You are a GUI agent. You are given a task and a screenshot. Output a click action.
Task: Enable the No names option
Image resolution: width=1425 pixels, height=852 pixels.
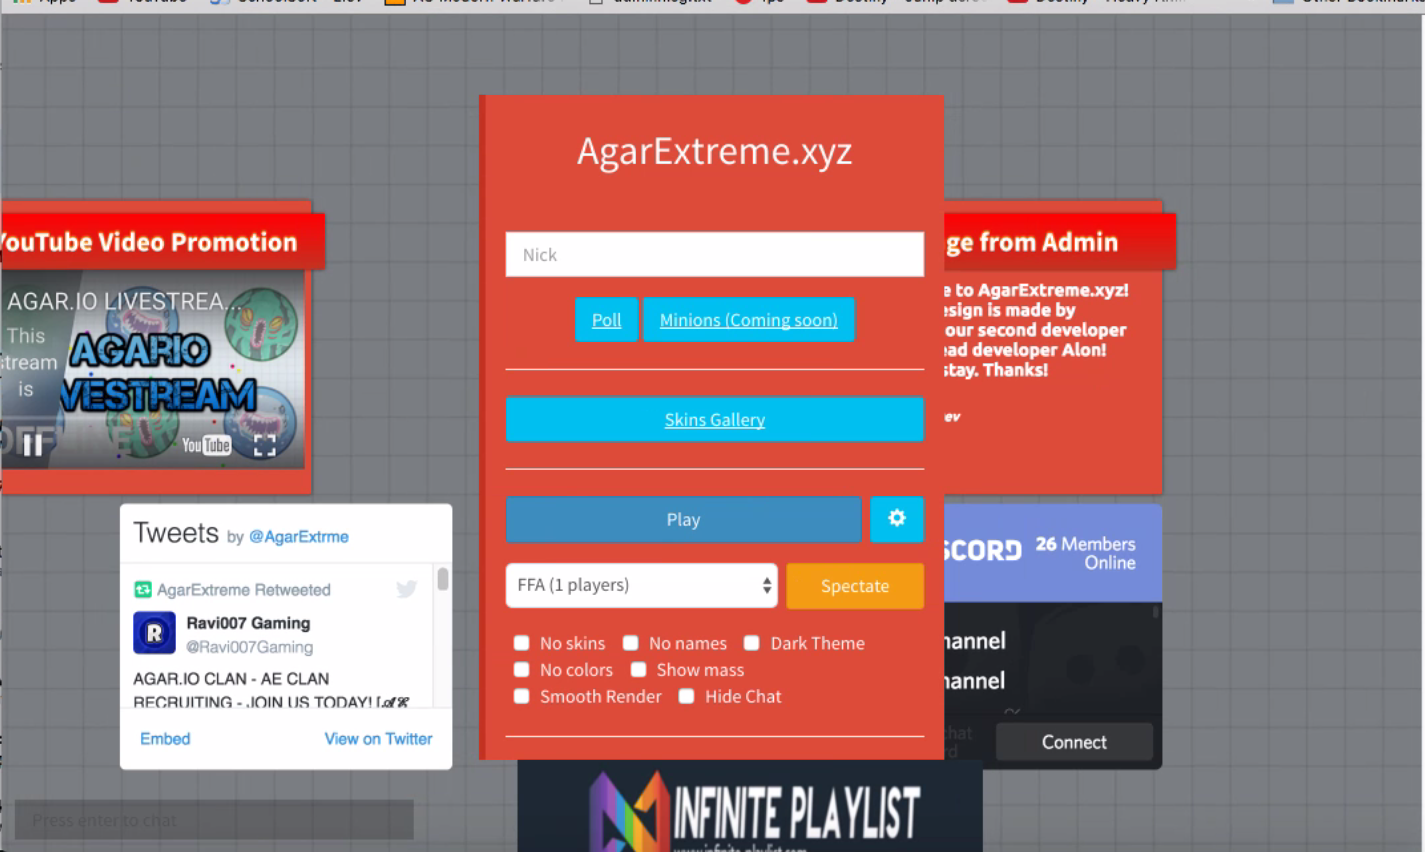(630, 643)
